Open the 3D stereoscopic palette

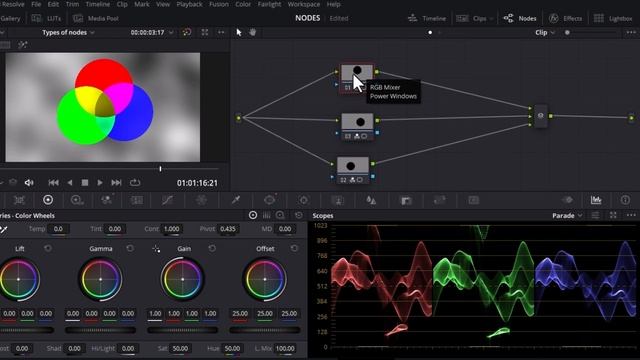(473, 200)
